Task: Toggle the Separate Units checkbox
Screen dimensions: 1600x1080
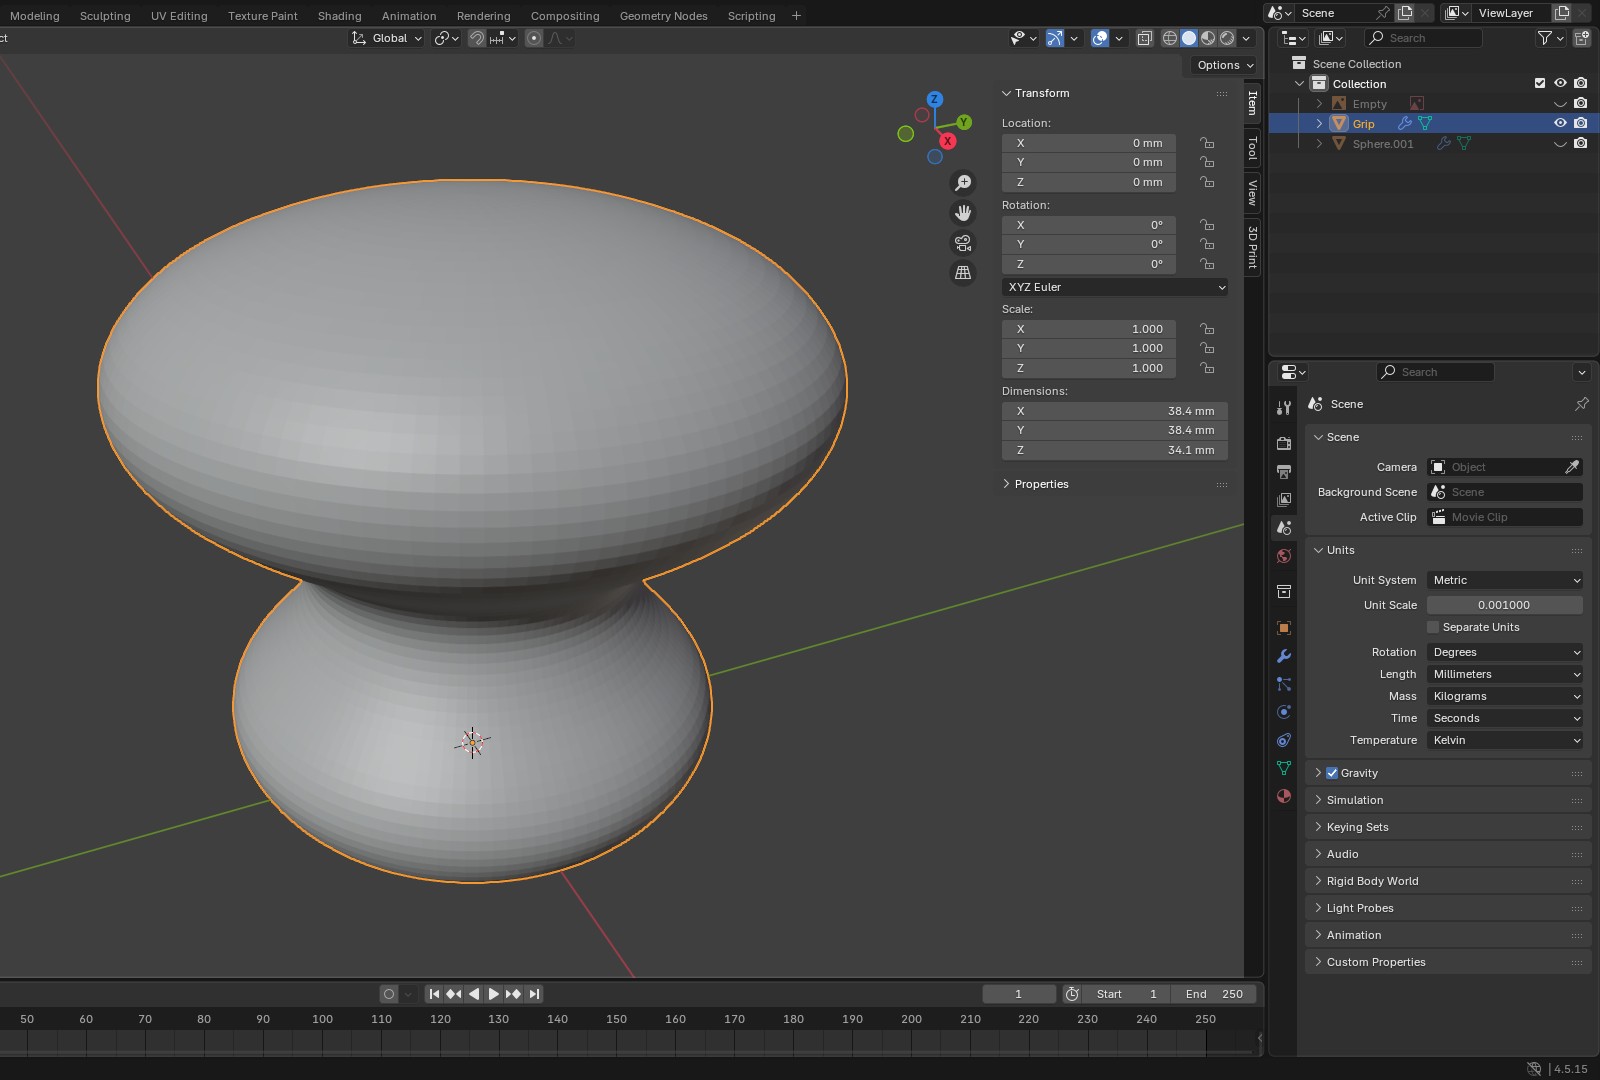Action: [1433, 627]
